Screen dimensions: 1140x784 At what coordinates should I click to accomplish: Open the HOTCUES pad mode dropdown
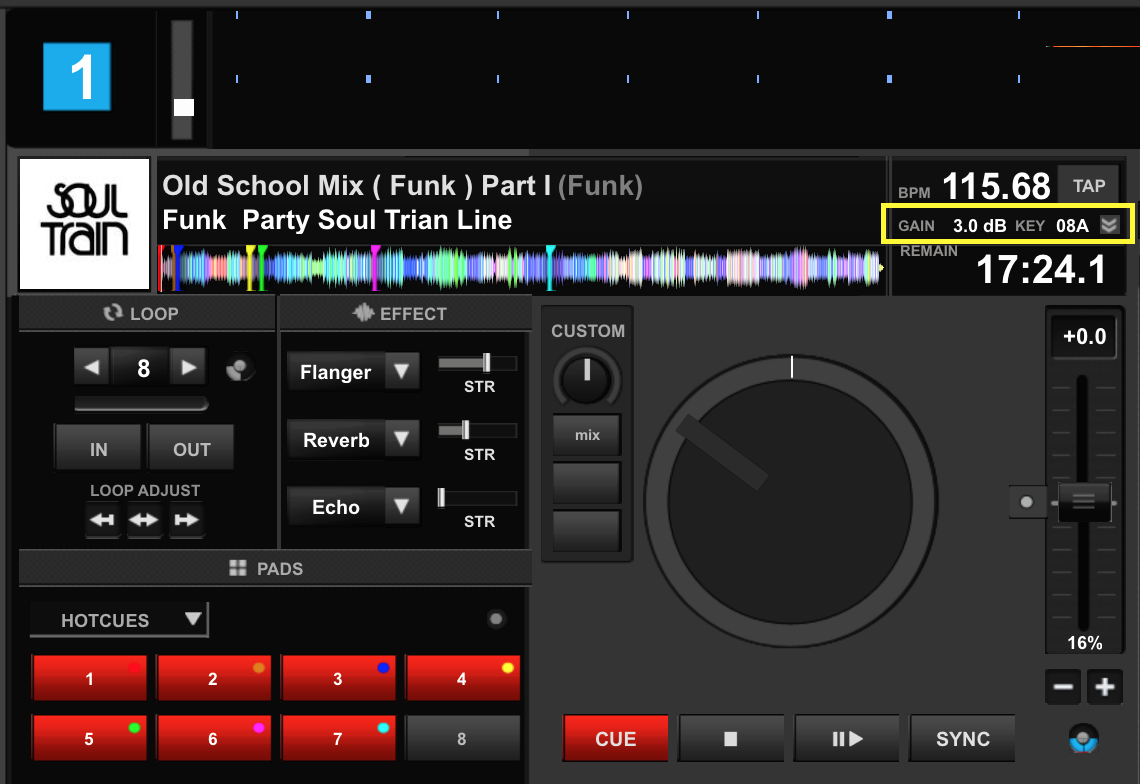pyautogui.click(x=119, y=620)
